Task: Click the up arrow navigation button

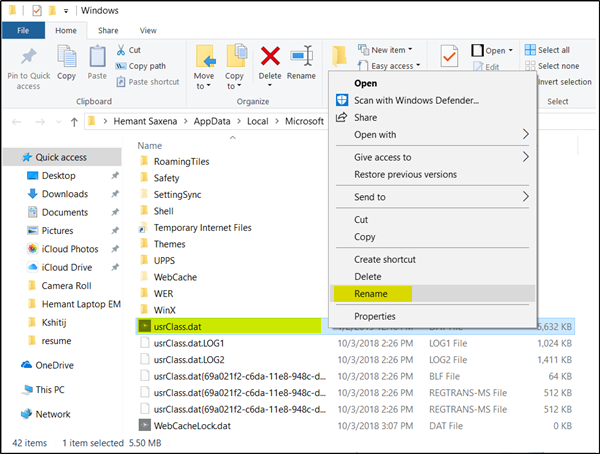Action: [73, 121]
